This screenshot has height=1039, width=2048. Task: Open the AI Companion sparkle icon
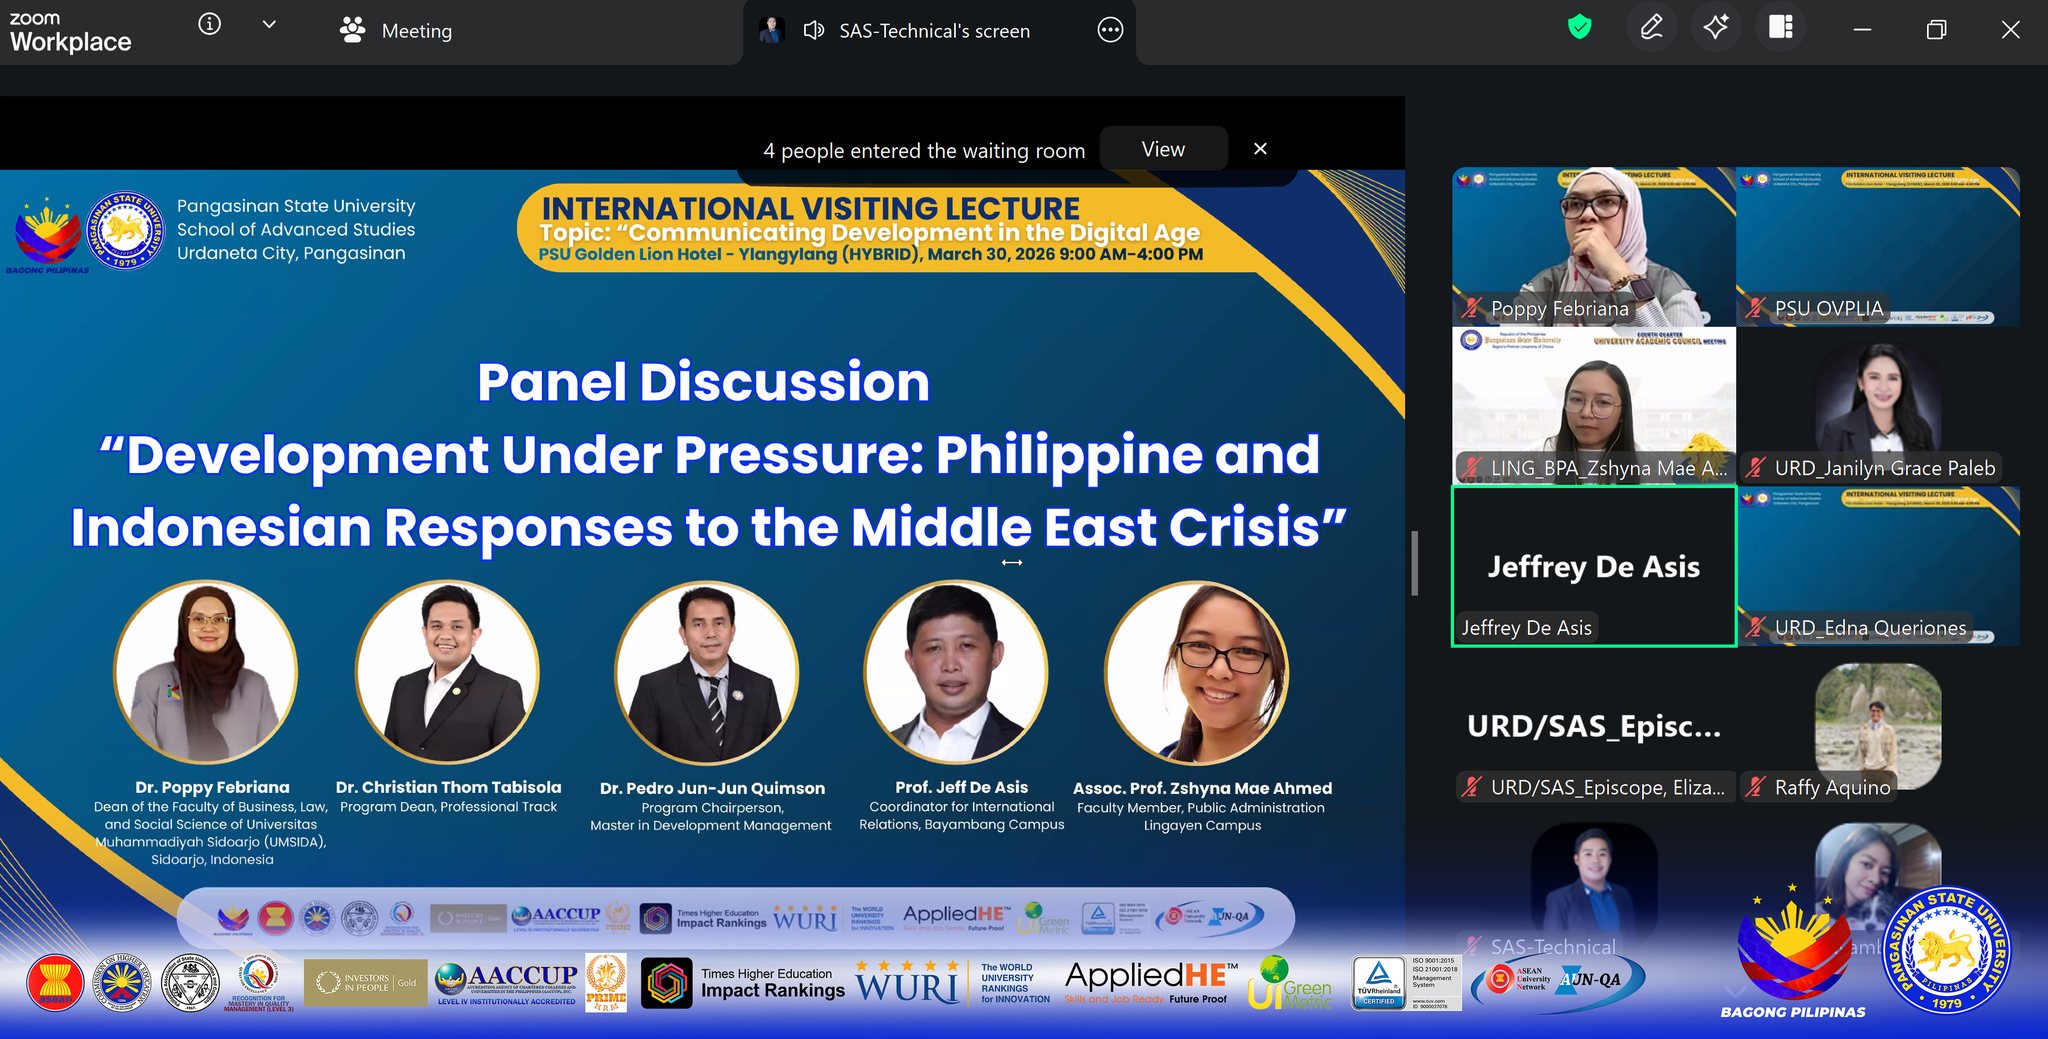(x=1716, y=28)
